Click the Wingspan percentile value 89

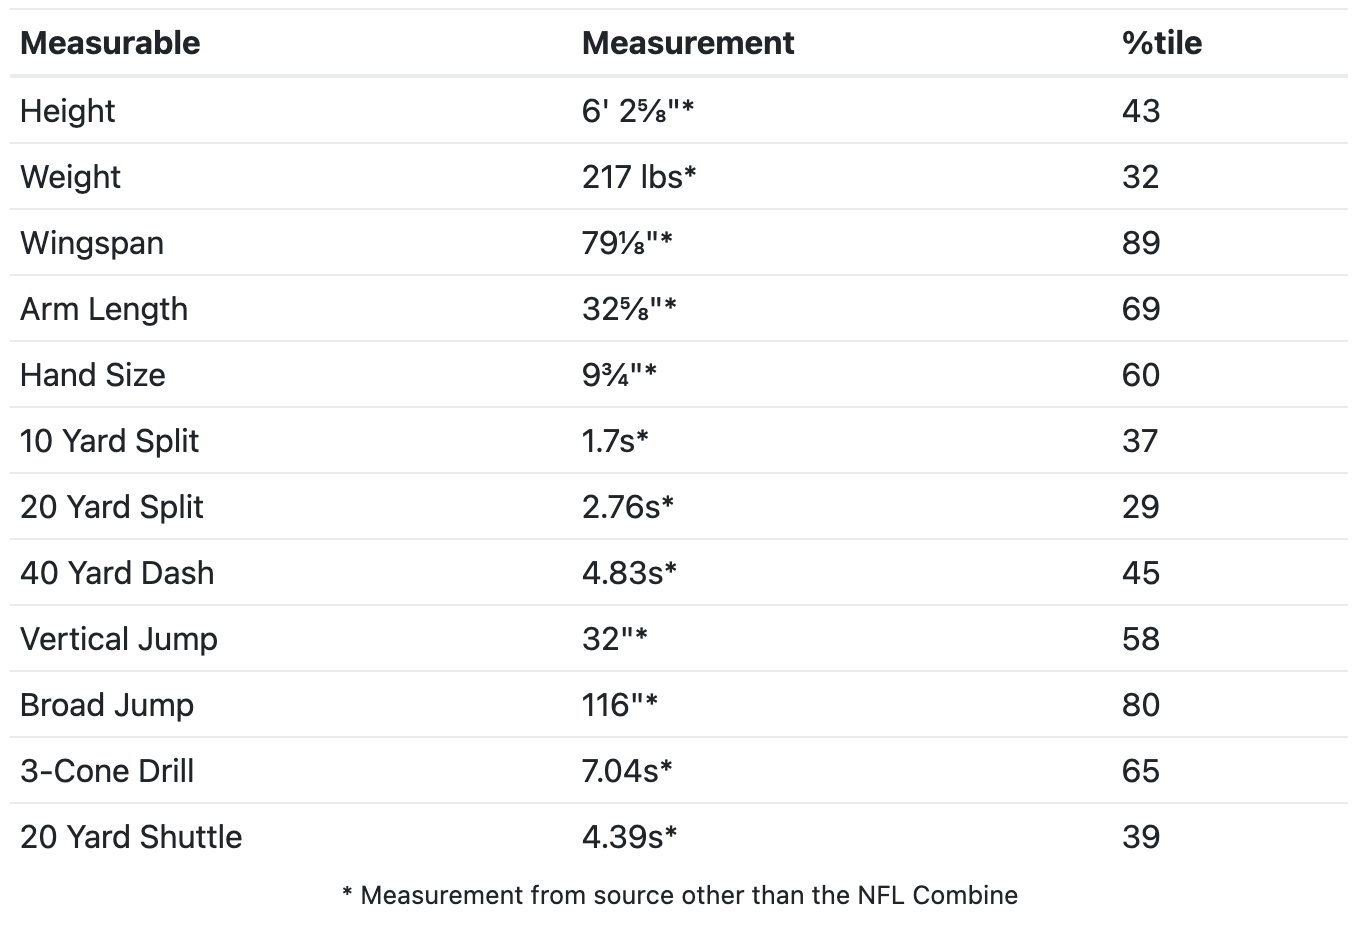1141,242
